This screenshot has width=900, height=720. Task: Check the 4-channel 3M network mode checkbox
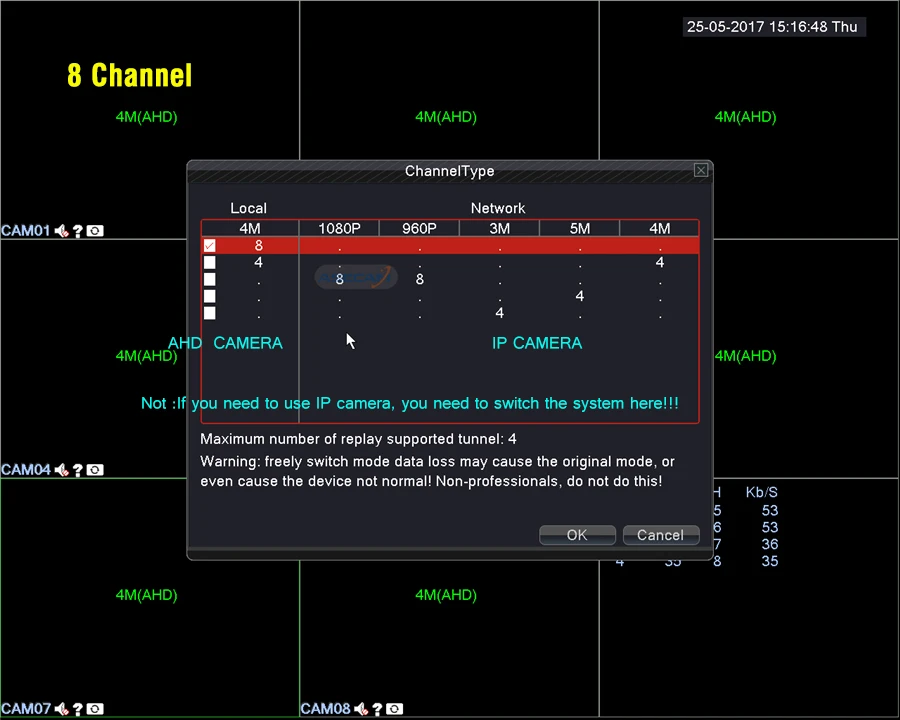pos(210,313)
